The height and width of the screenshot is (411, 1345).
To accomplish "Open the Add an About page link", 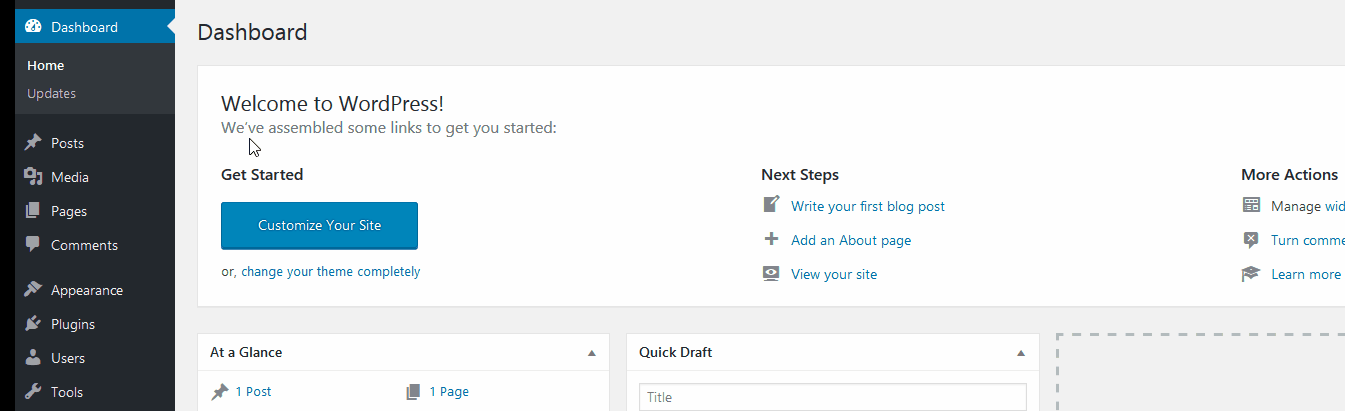I will point(850,240).
